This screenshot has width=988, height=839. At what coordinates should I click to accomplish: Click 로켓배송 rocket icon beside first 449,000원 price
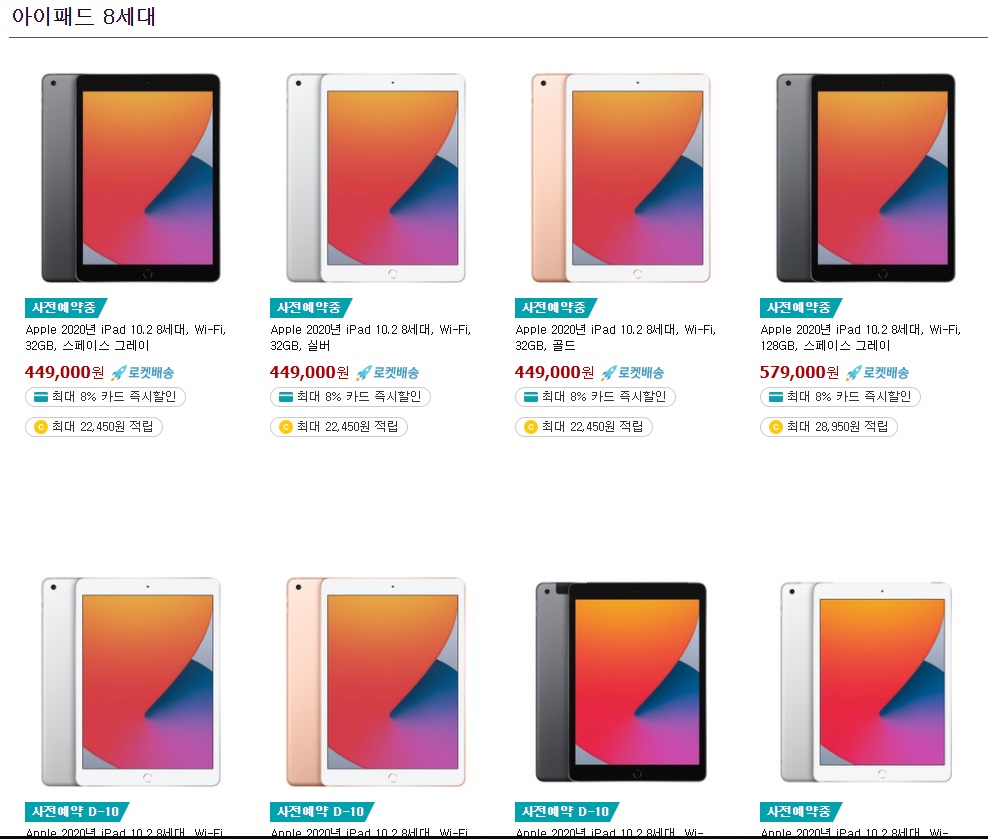(x=118, y=373)
